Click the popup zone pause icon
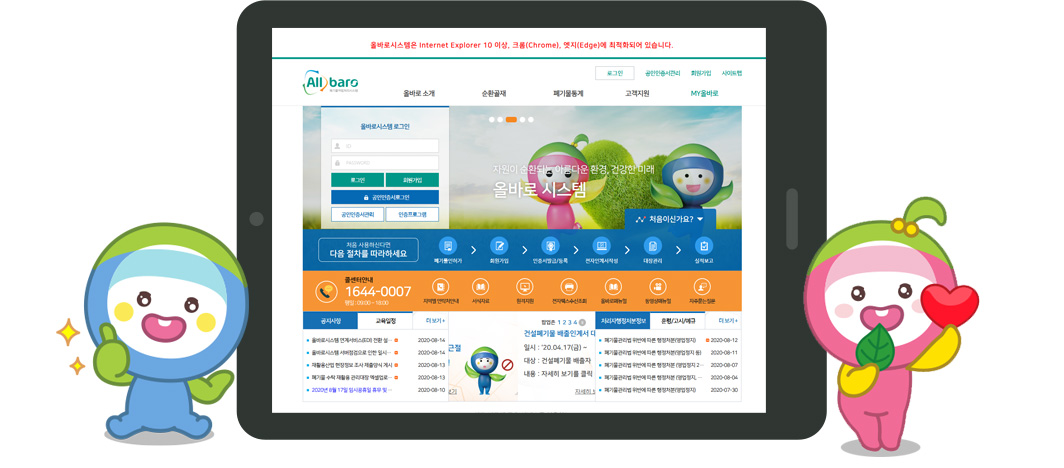This screenshot has width=1064, height=468. tap(582, 322)
